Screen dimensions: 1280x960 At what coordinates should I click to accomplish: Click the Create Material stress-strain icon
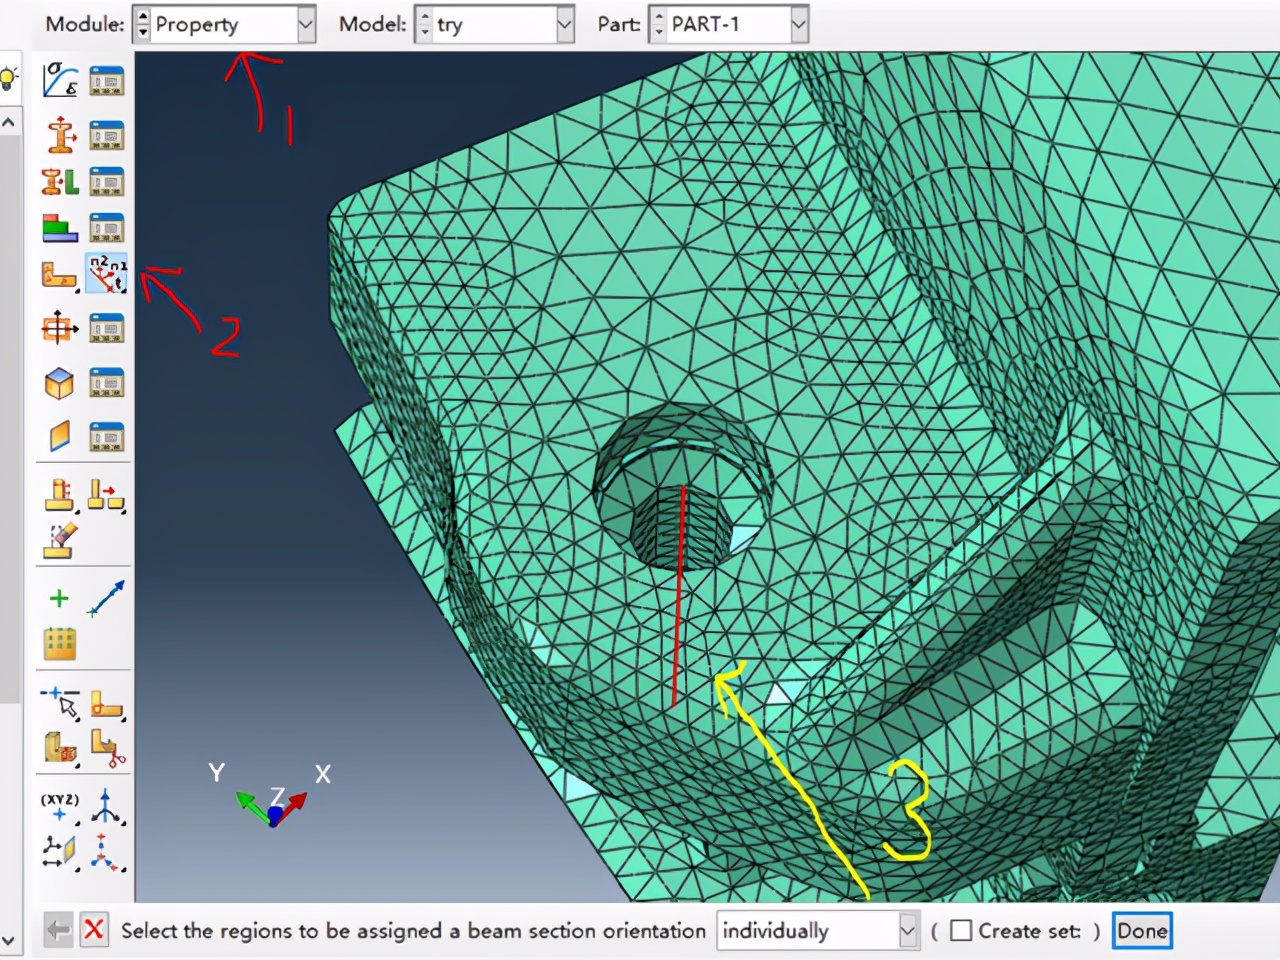pyautogui.click(x=60, y=80)
